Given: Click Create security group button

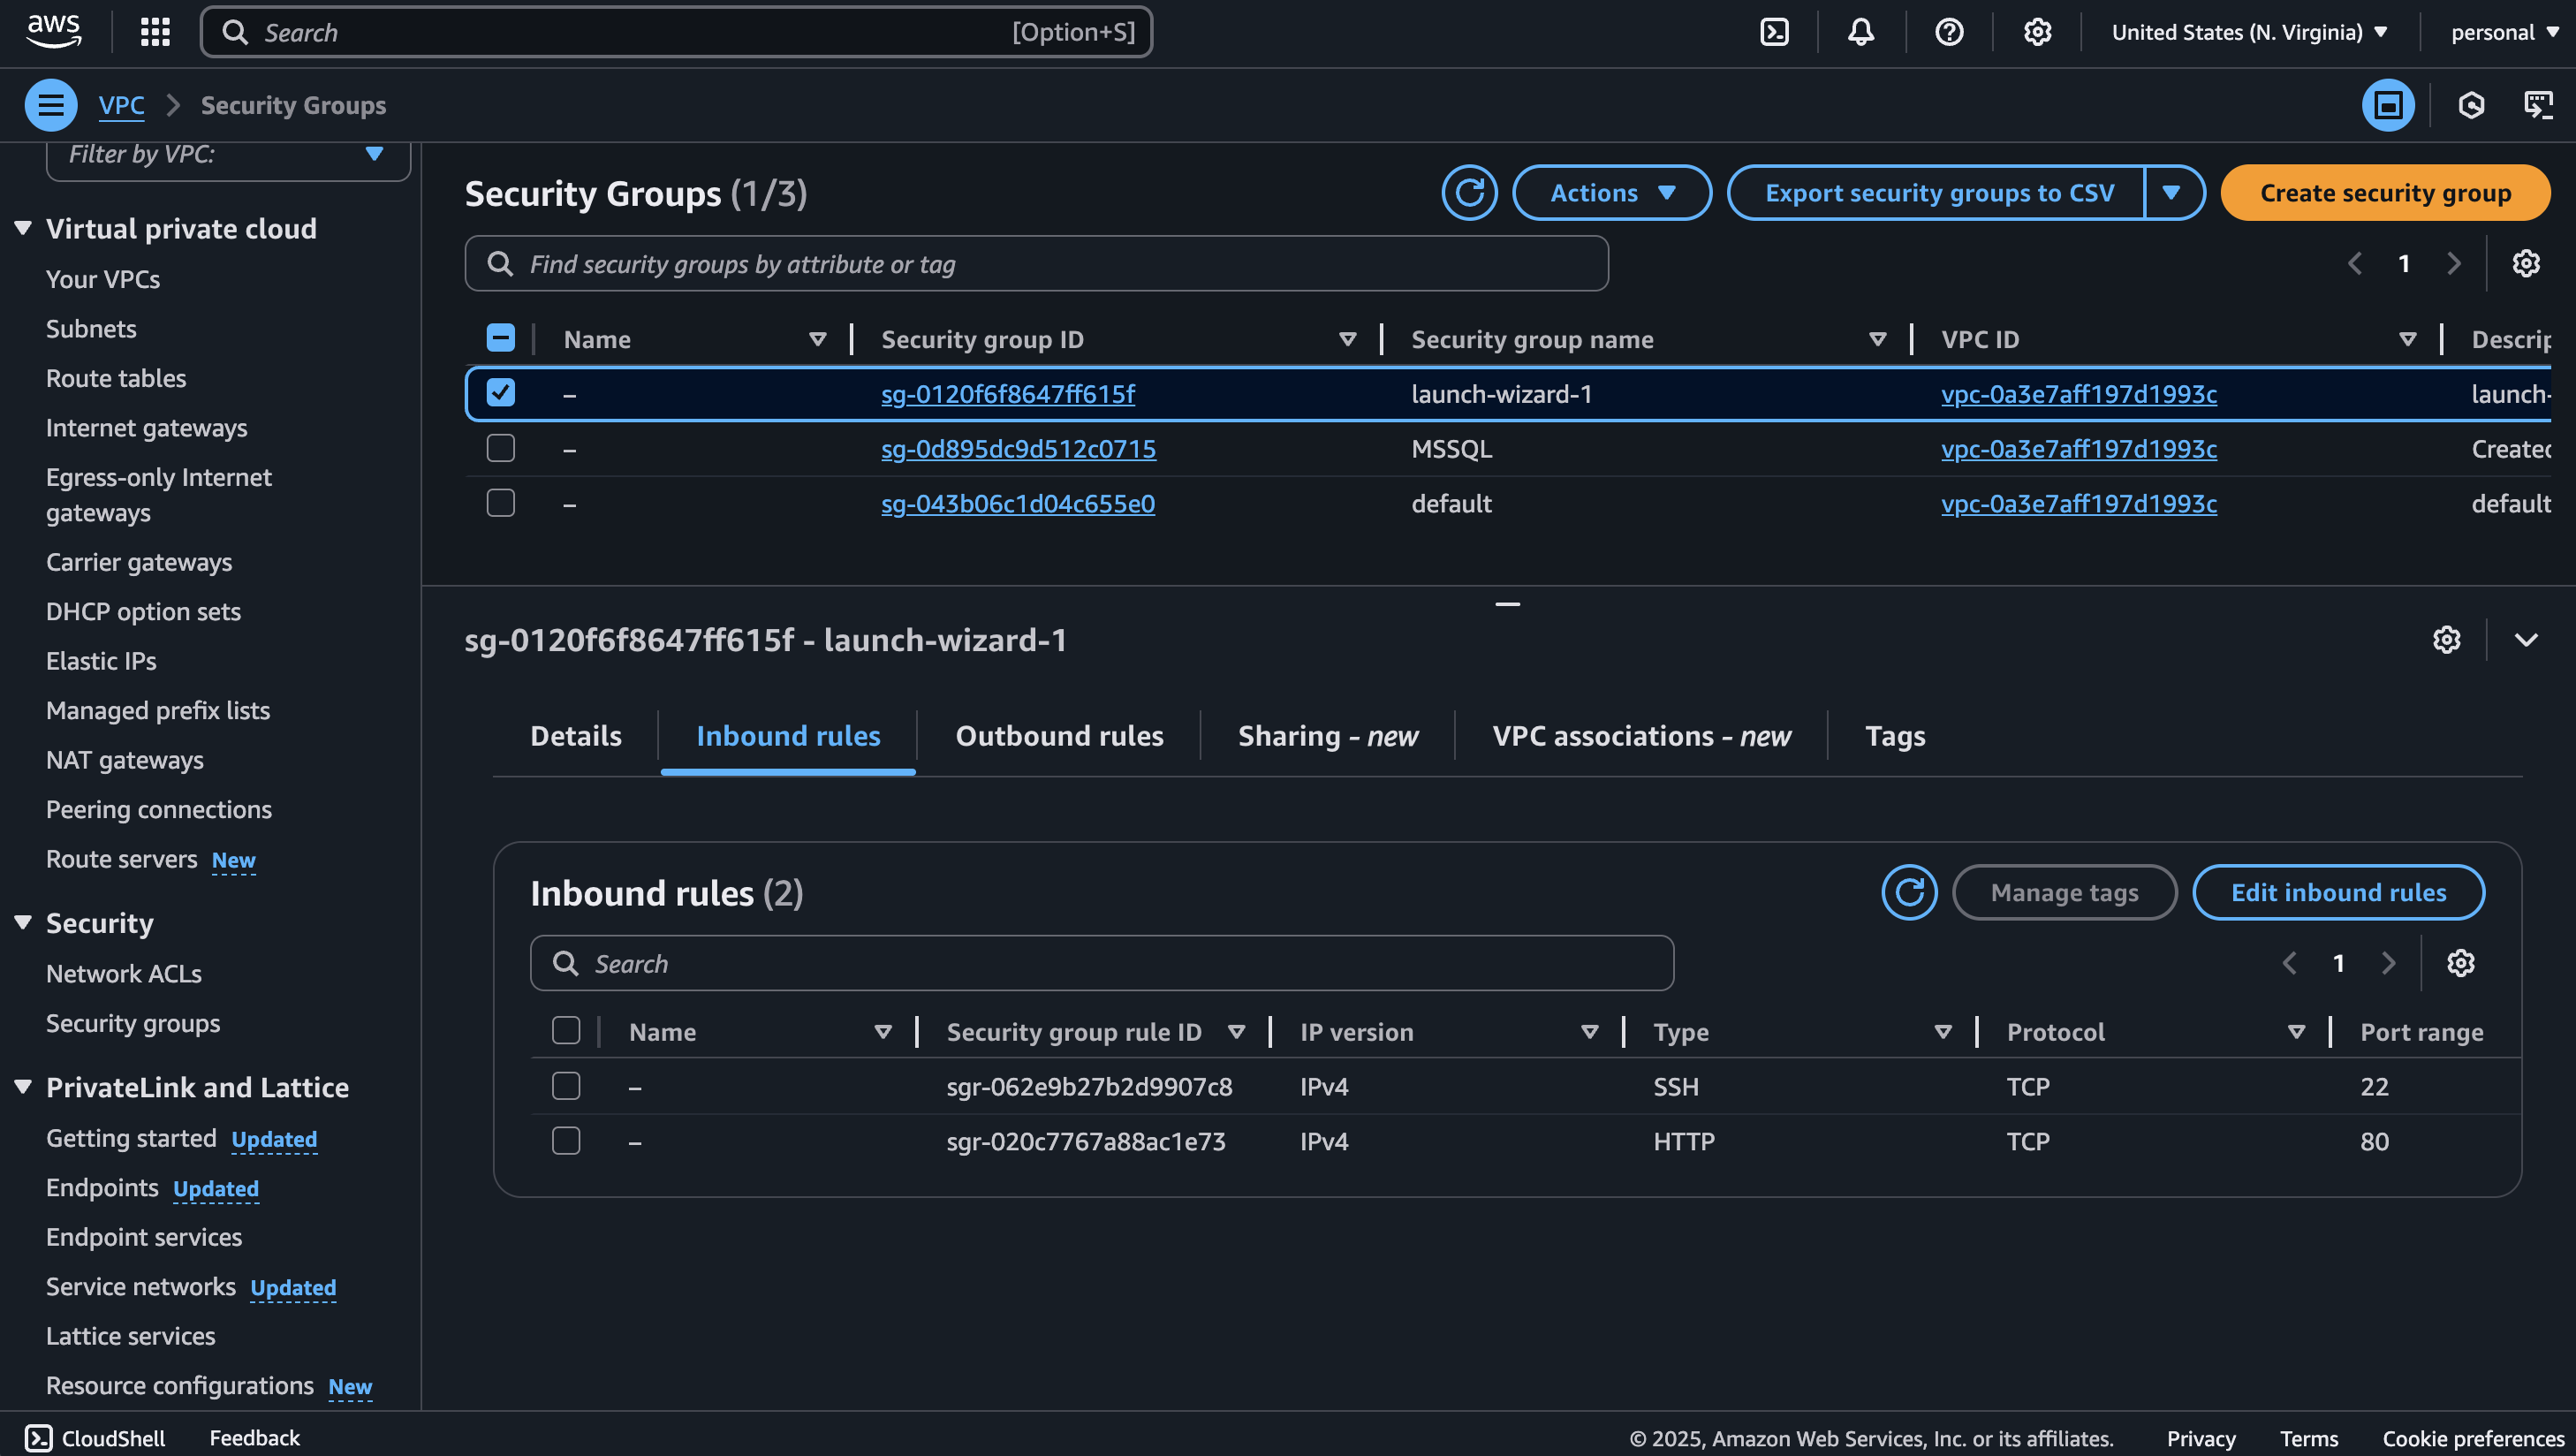Looking at the screenshot, I should (x=2385, y=193).
